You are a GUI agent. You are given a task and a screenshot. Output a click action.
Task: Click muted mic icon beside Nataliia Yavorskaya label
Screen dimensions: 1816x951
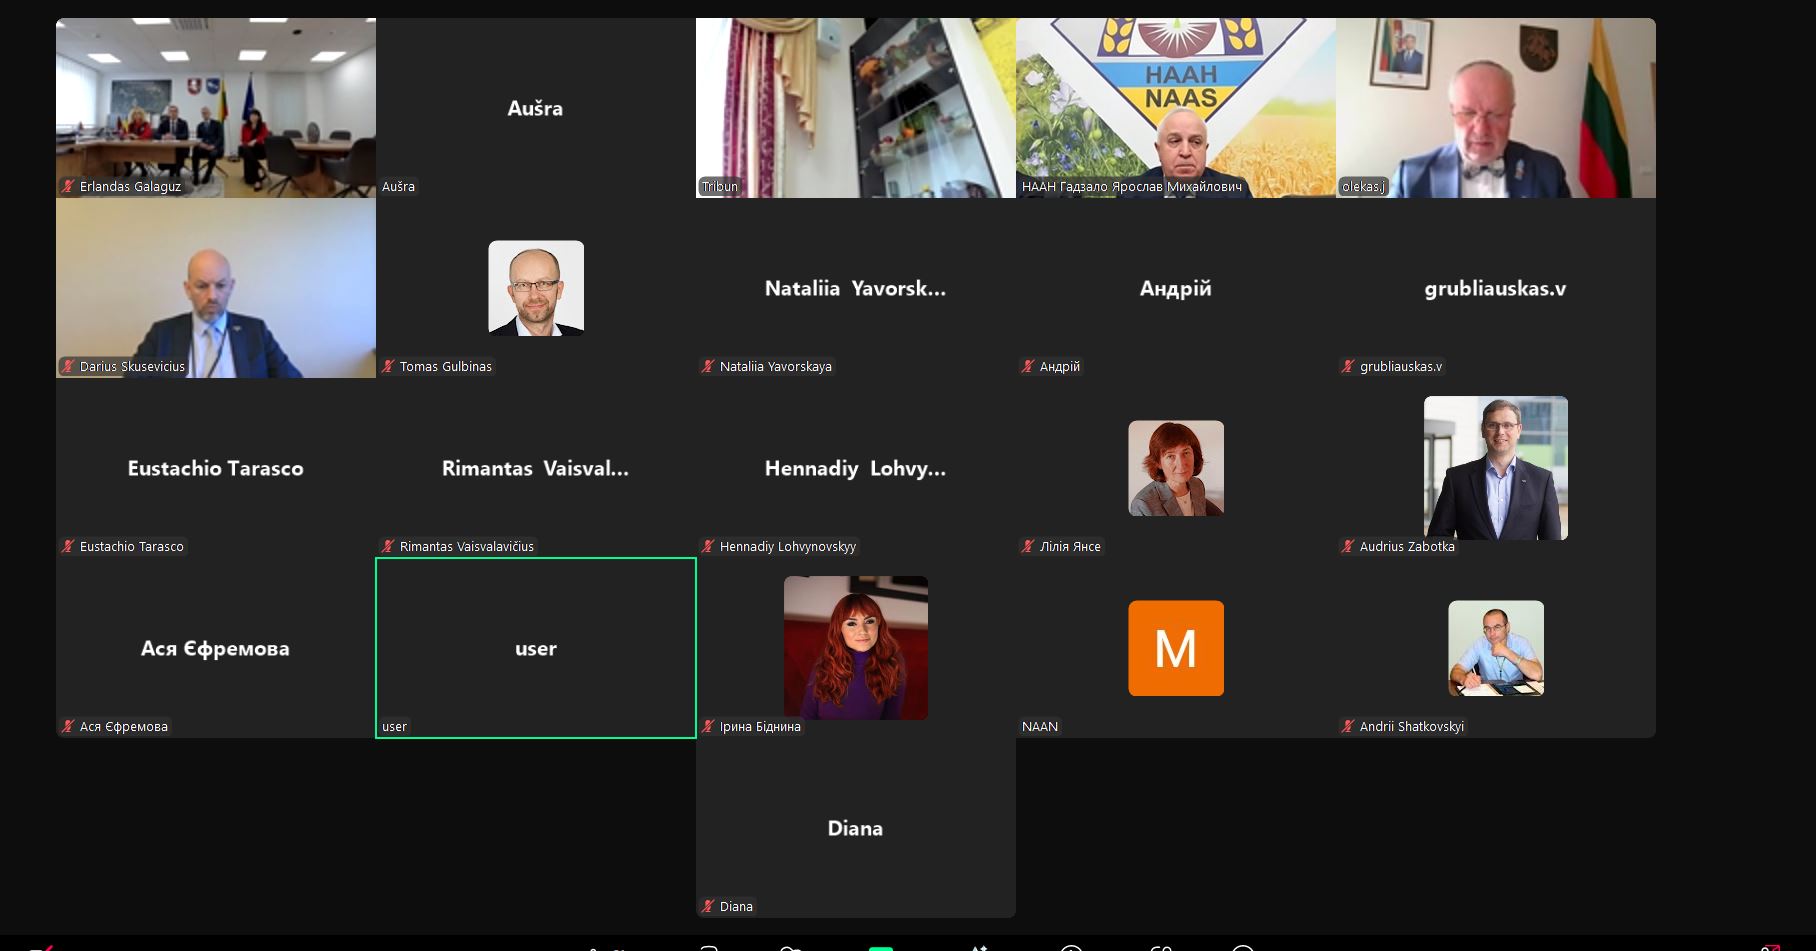[708, 367]
